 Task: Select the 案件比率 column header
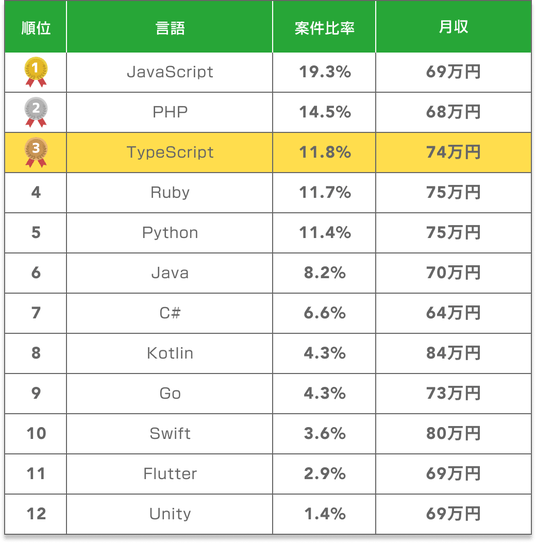(x=324, y=28)
